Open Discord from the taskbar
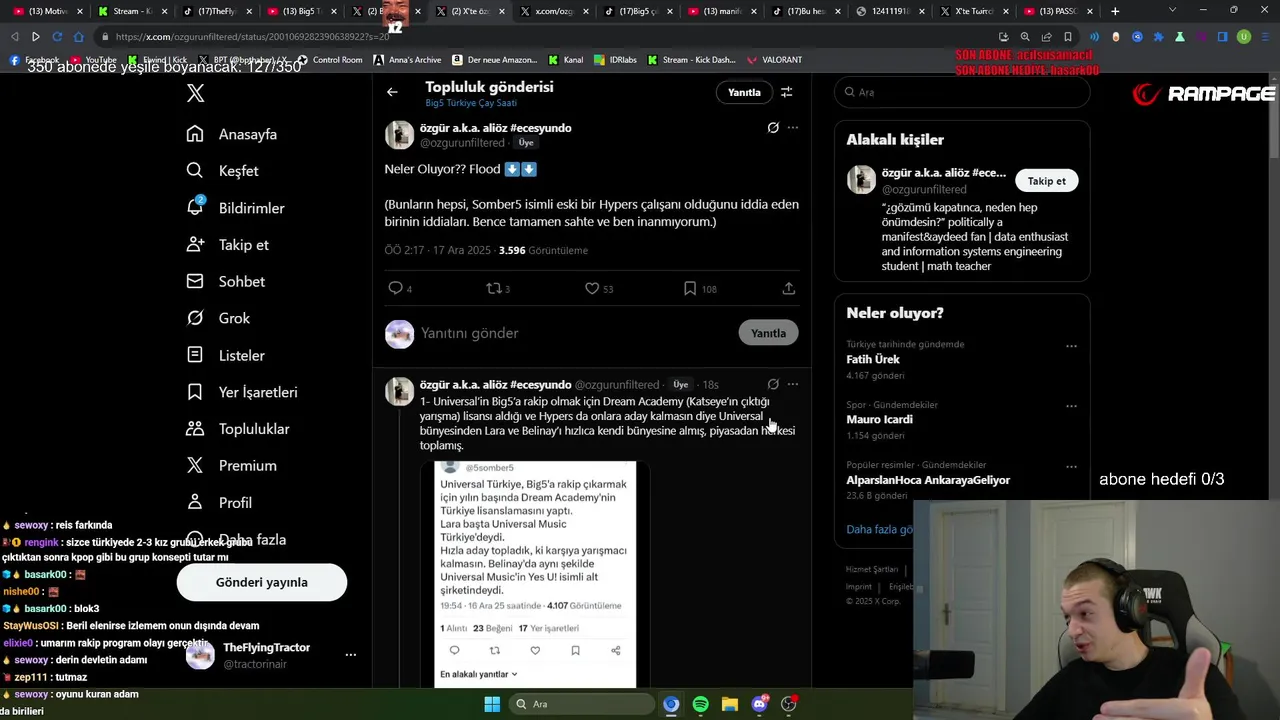This screenshot has height=720, width=1280. (x=759, y=704)
